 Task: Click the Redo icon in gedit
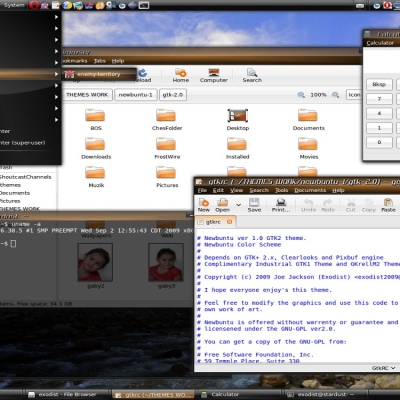(328, 205)
